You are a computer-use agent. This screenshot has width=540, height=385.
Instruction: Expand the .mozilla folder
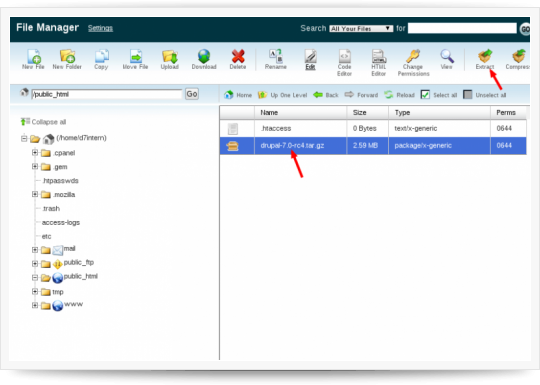coord(35,194)
